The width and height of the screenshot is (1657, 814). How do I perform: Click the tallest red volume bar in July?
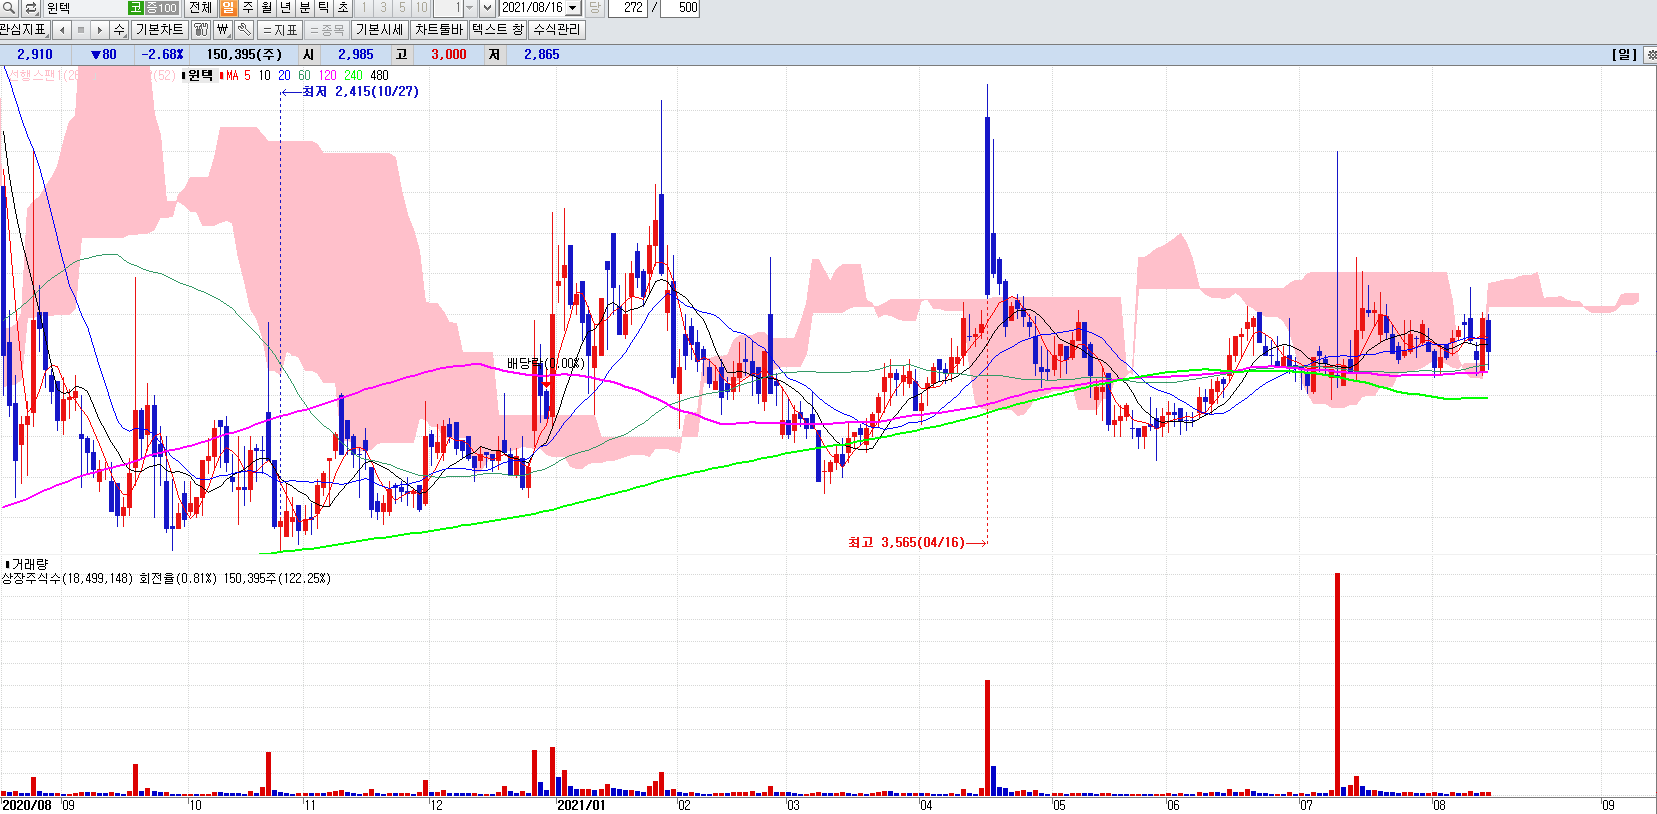click(x=1337, y=684)
